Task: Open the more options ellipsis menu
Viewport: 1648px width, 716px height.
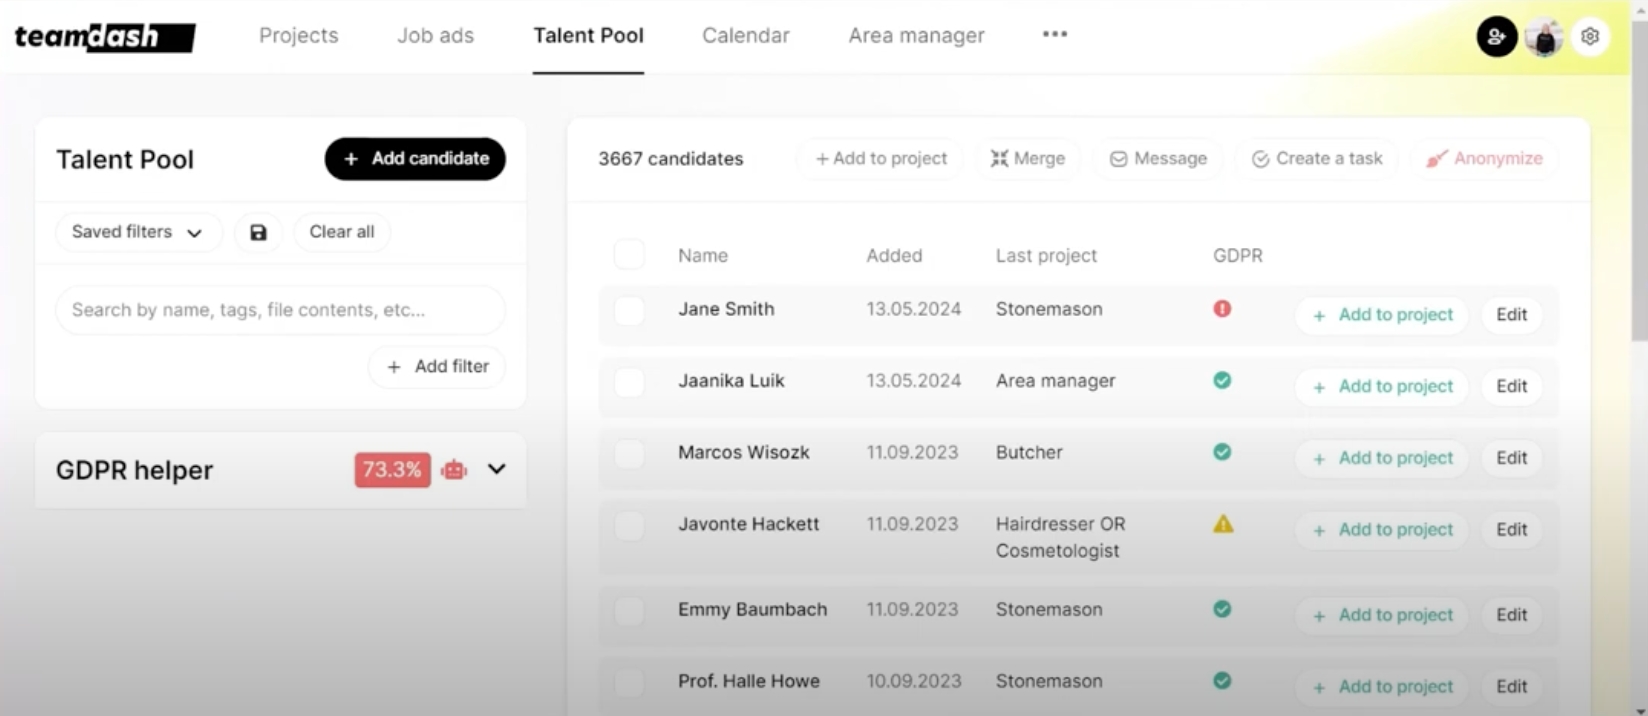Action: pyautogui.click(x=1054, y=34)
